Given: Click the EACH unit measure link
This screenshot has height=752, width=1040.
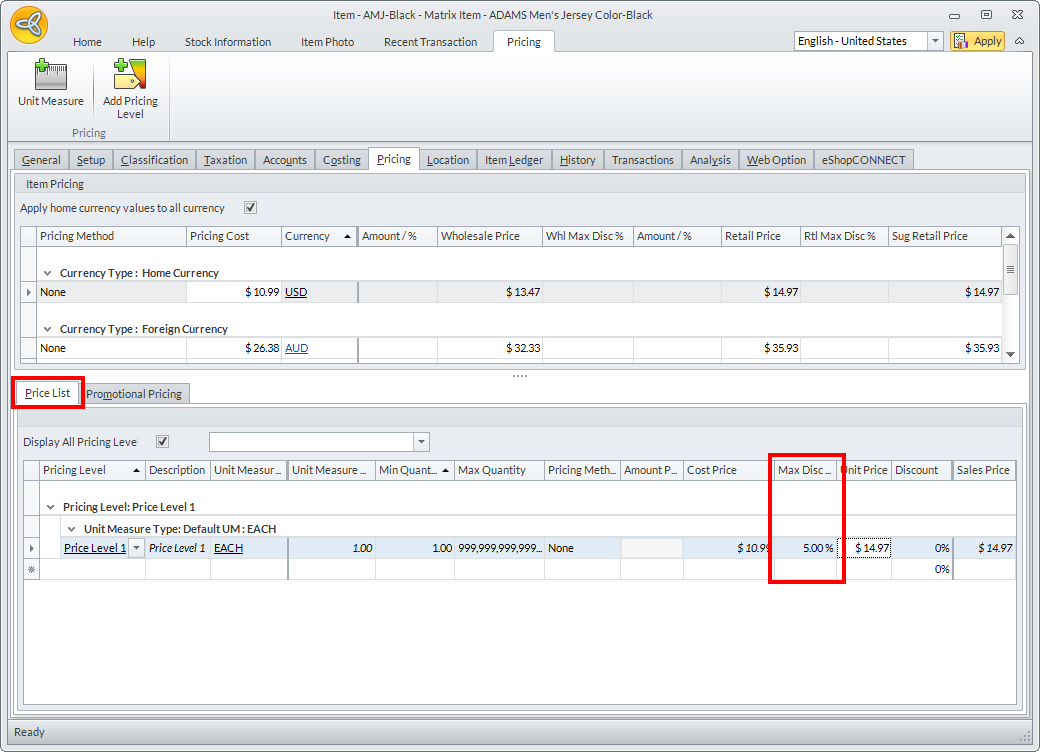Looking at the screenshot, I should coord(228,548).
